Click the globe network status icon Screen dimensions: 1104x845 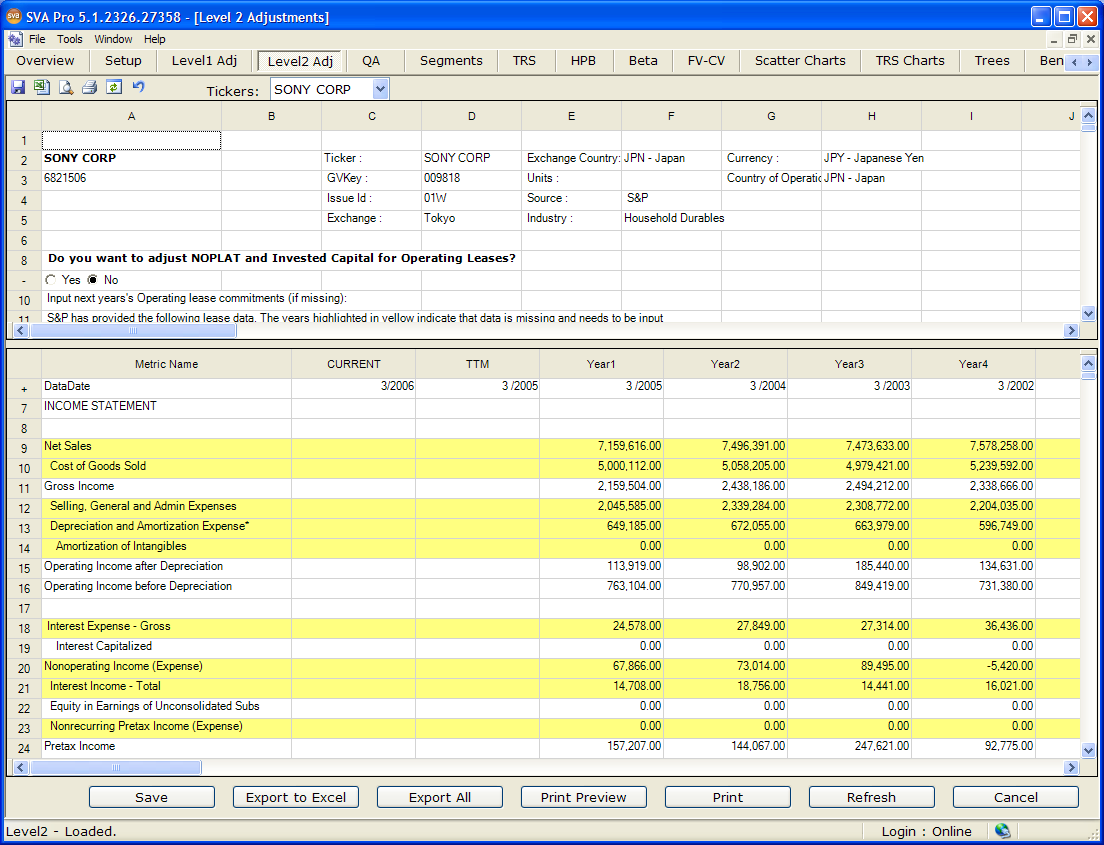click(1002, 831)
